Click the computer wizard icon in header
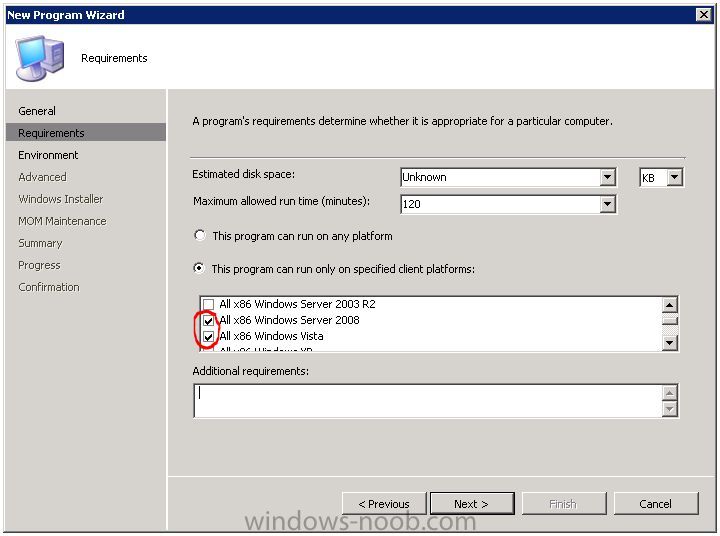The image size is (720, 536). point(39,58)
